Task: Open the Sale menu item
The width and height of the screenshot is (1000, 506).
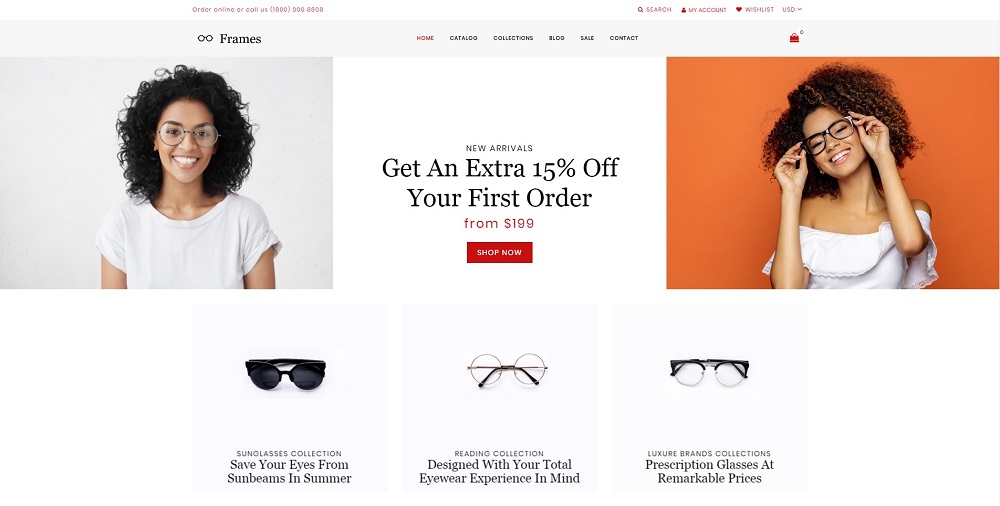Action: 587,38
